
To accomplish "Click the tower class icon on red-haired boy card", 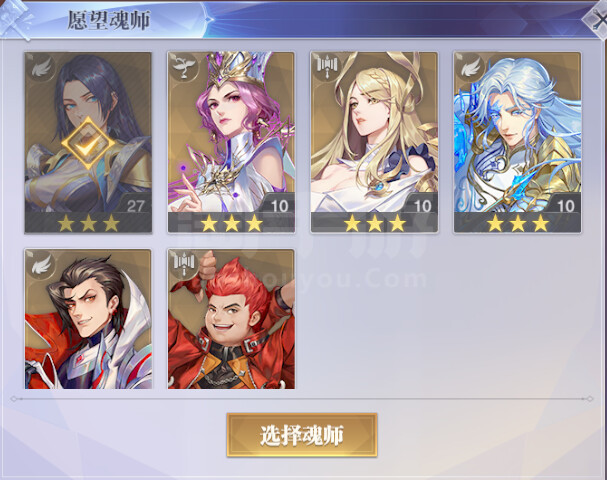I will pyautogui.click(x=184, y=264).
